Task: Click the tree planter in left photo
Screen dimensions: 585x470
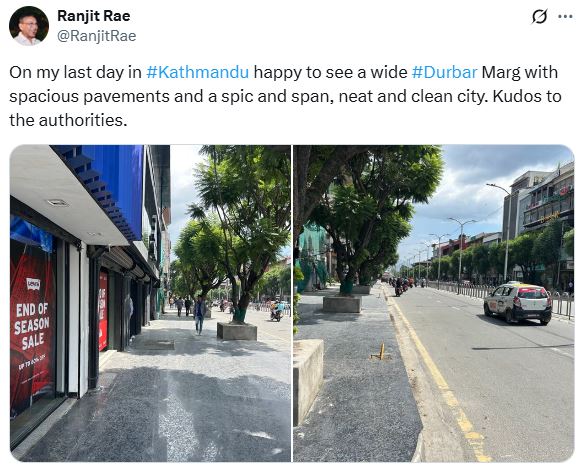Action: 237,331
